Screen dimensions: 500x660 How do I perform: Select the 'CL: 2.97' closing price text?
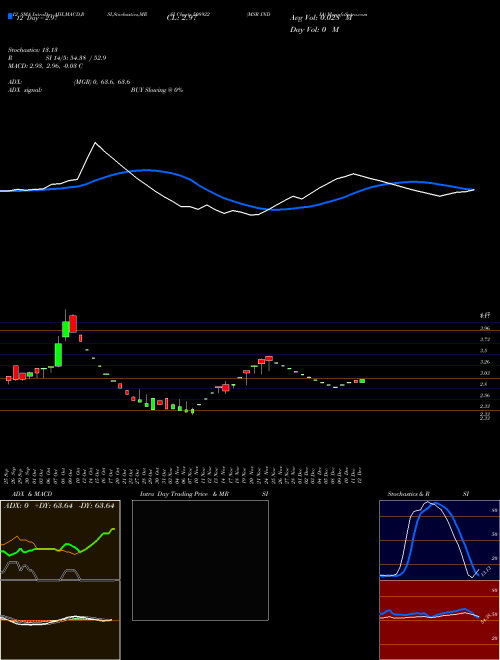tap(181, 18)
